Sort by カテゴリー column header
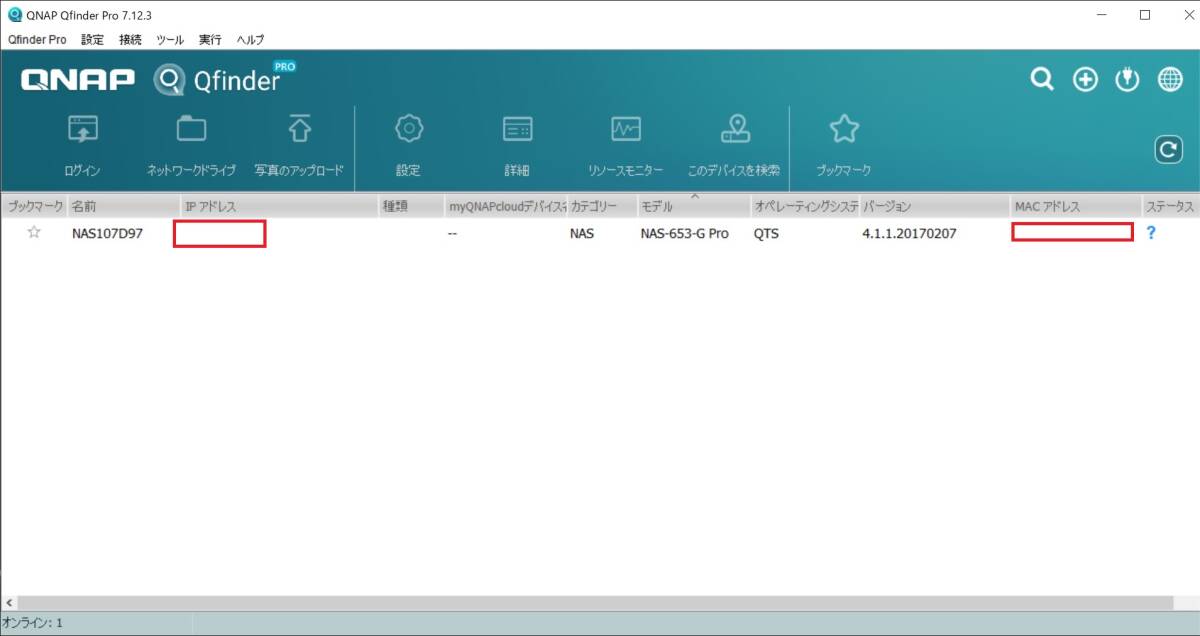 (x=601, y=206)
